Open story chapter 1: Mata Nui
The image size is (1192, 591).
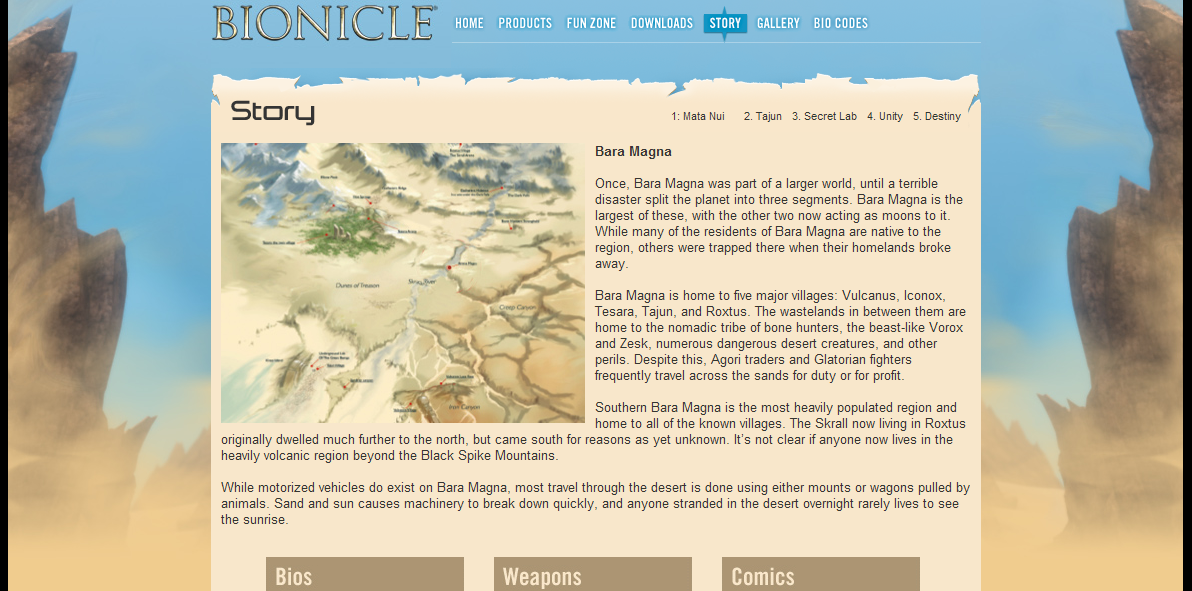[698, 116]
